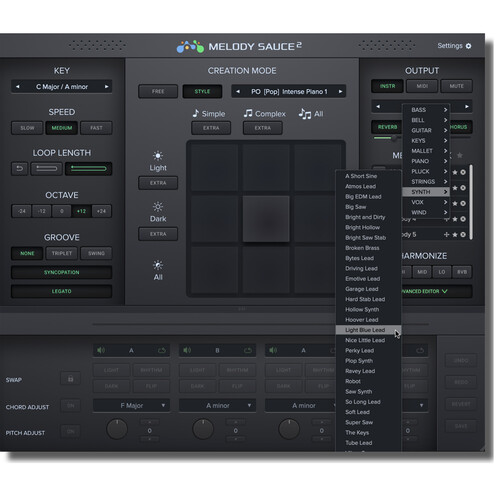Click the Swap lock icon
The width and height of the screenshot is (500, 500).
[70, 379]
